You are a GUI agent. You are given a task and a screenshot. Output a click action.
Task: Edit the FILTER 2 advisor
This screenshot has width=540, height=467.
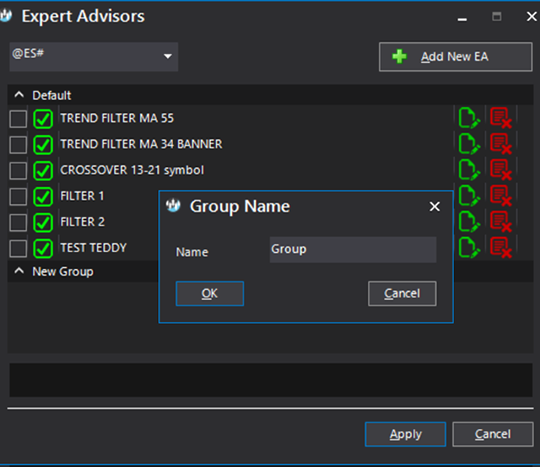click(x=469, y=222)
